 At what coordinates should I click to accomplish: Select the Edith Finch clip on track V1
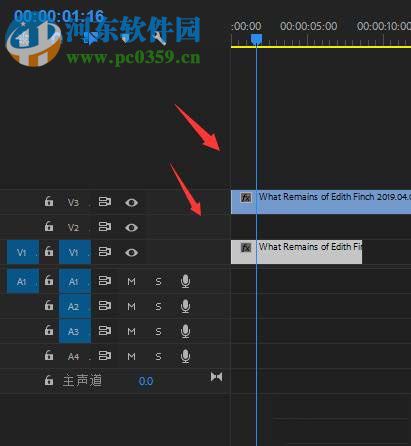click(x=296, y=252)
